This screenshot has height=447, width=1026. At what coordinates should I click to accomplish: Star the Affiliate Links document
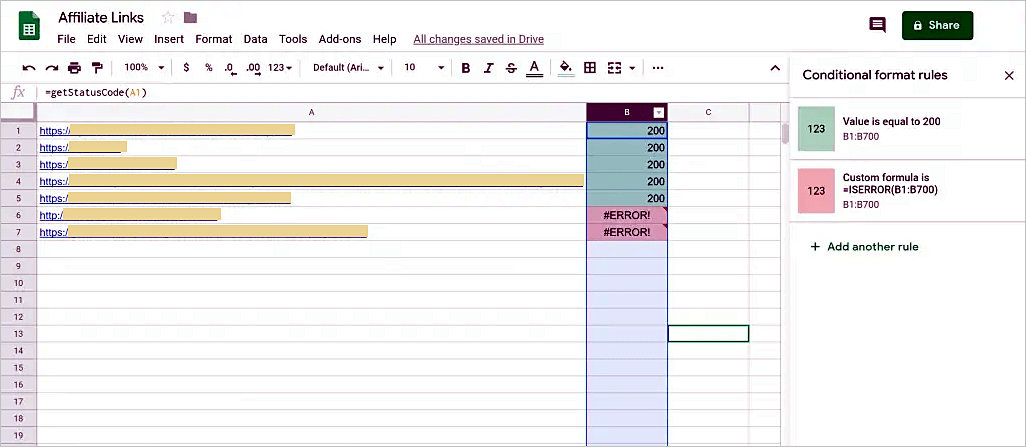coord(167,18)
